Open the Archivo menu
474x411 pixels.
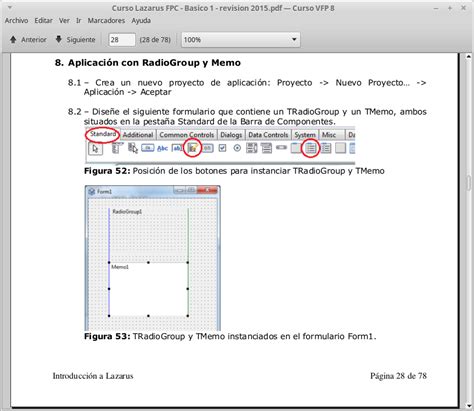(x=16, y=21)
